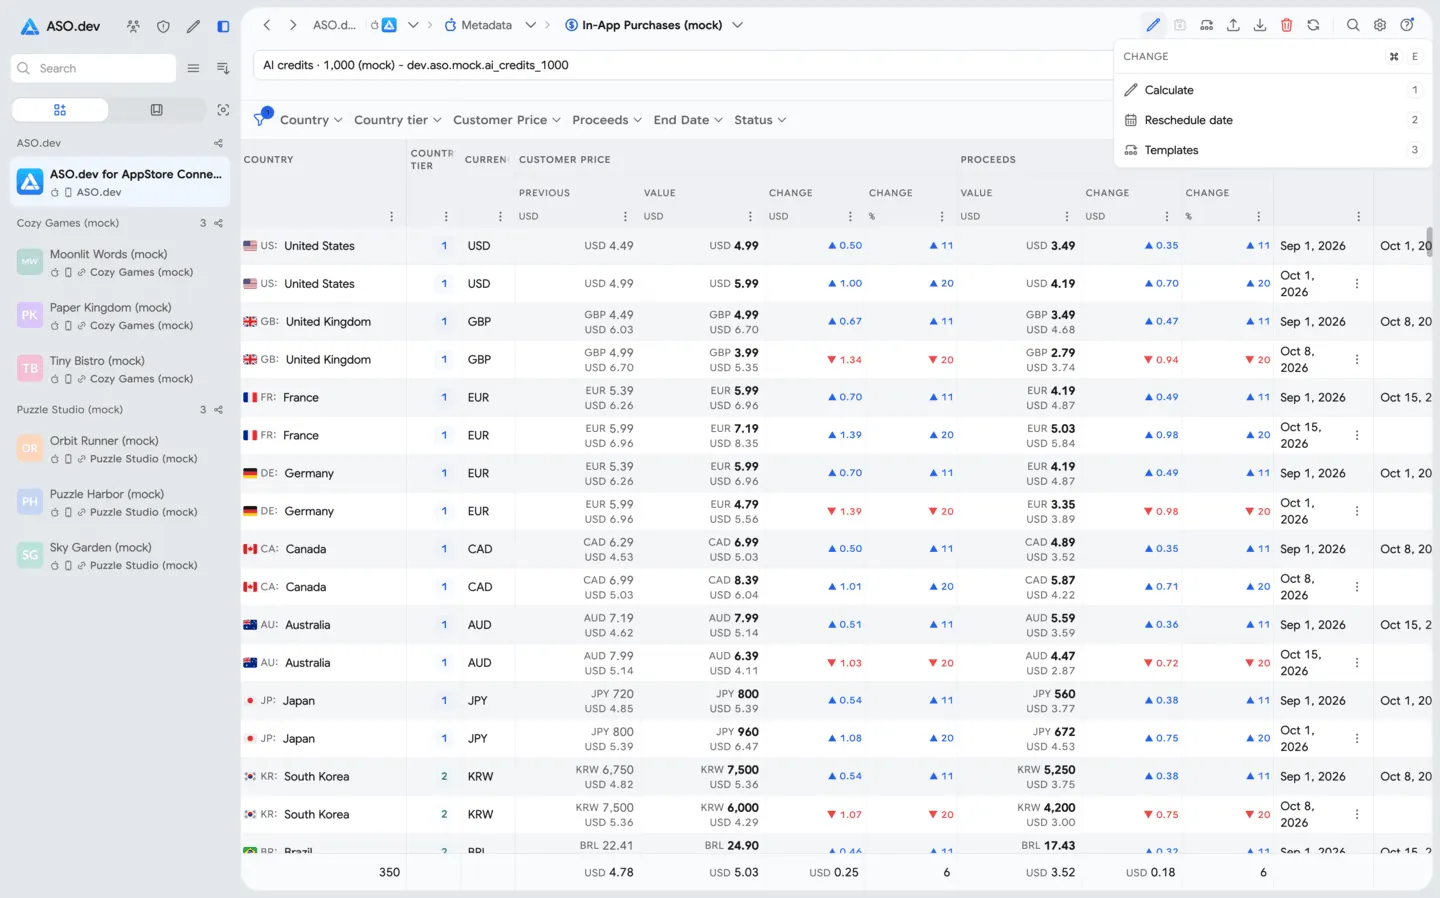Click the focus target icon in sidebar
This screenshot has width=1440, height=898.
223,110
